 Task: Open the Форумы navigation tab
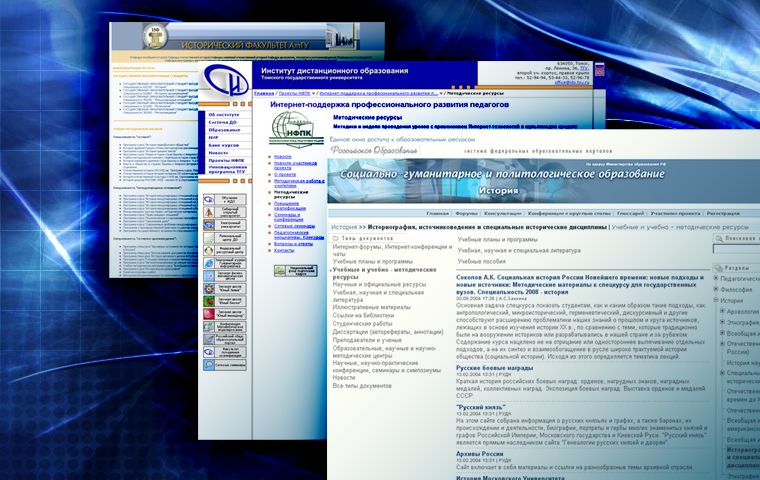point(466,213)
